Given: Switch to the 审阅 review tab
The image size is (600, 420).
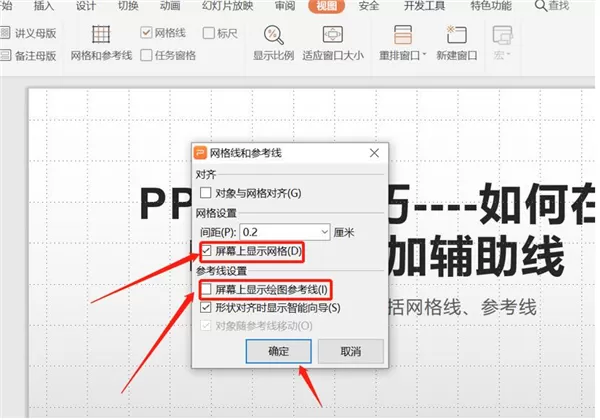Looking at the screenshot, I should 285,6.
